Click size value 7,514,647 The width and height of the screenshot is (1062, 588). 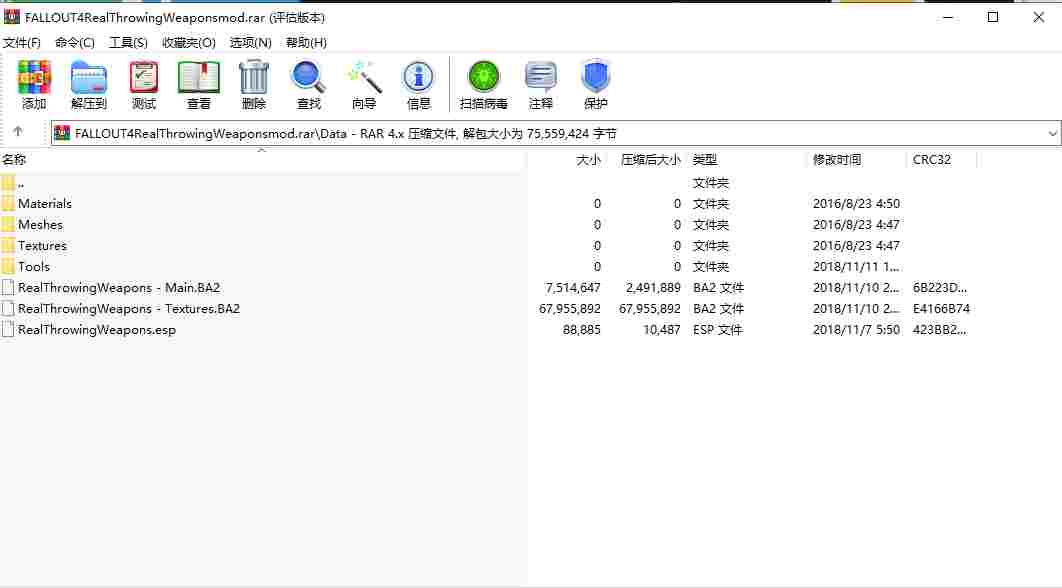point(573,287)
